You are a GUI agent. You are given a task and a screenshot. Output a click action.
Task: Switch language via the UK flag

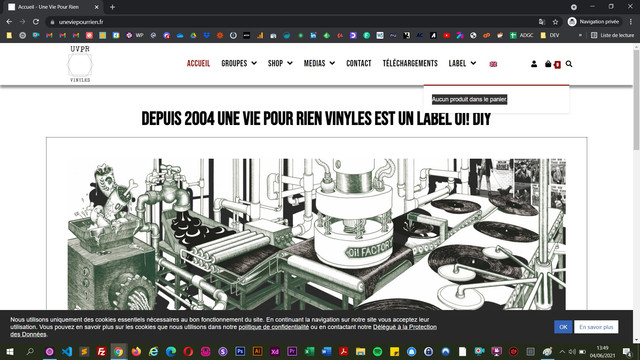pyautogui.click(x=493, y=64)
